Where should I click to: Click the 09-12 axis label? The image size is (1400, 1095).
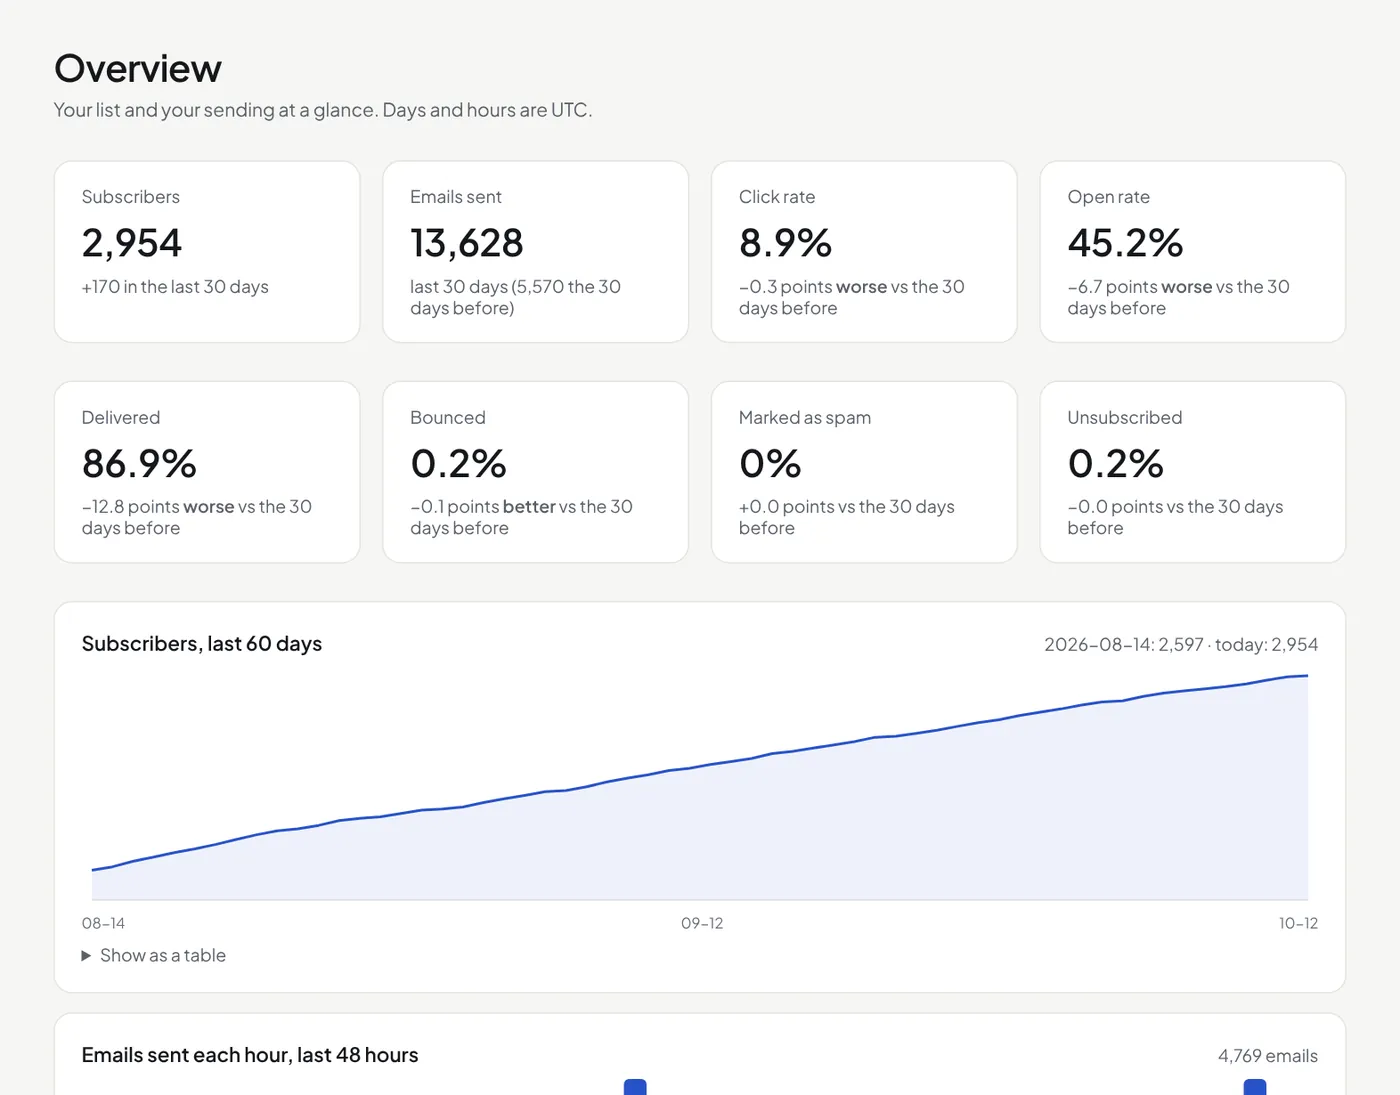(702, 923)
